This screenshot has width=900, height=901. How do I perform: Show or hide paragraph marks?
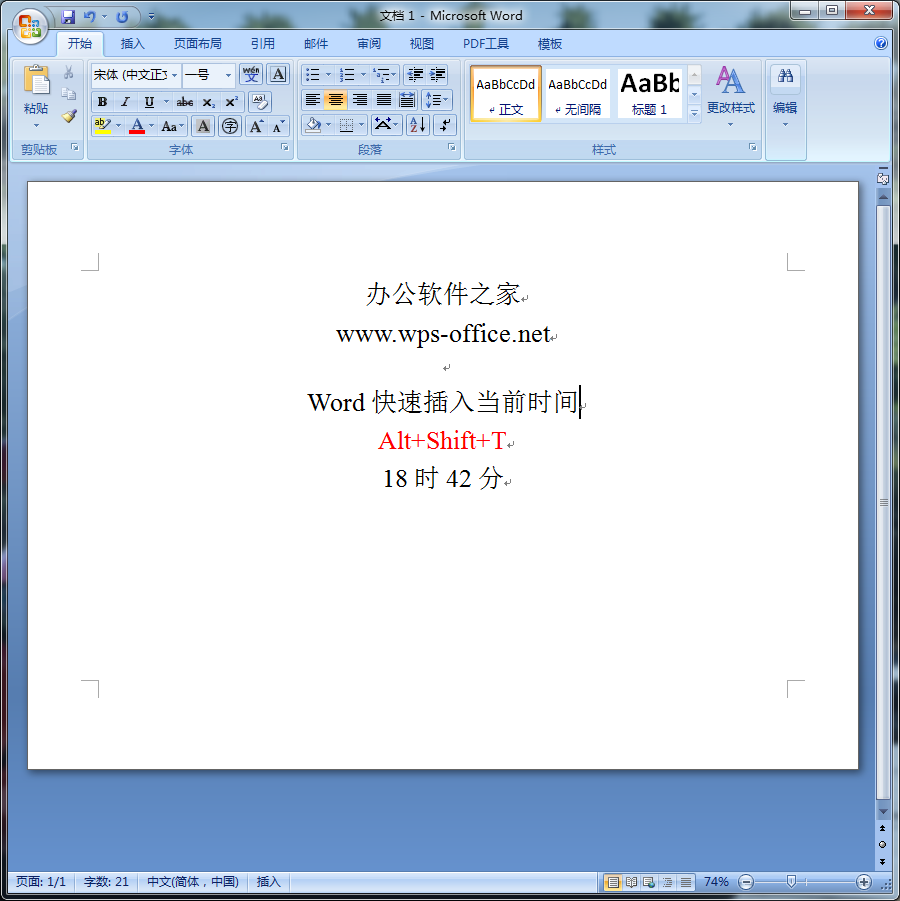coord(445,125)
